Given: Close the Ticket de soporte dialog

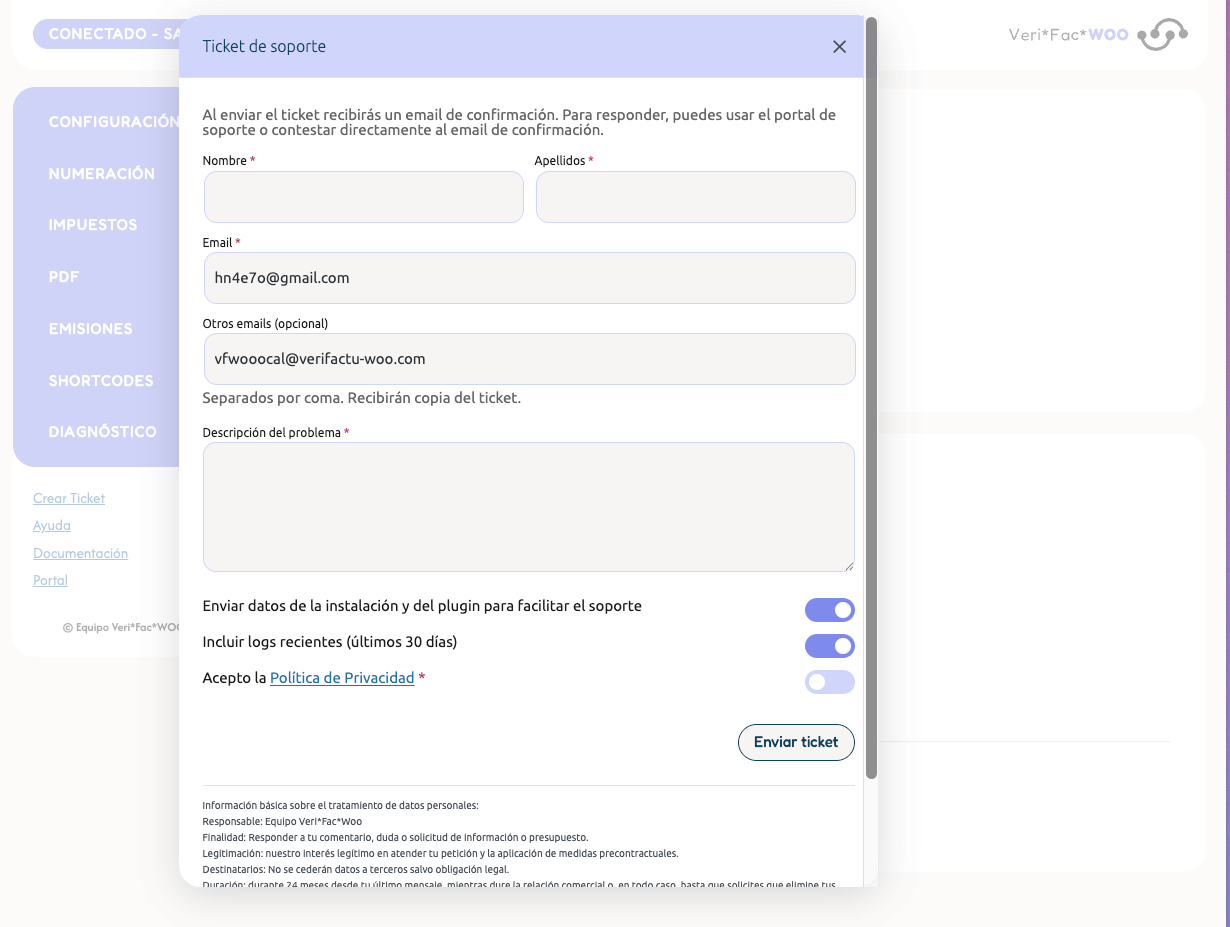Looking at the screenshot, I should (839, 47).
